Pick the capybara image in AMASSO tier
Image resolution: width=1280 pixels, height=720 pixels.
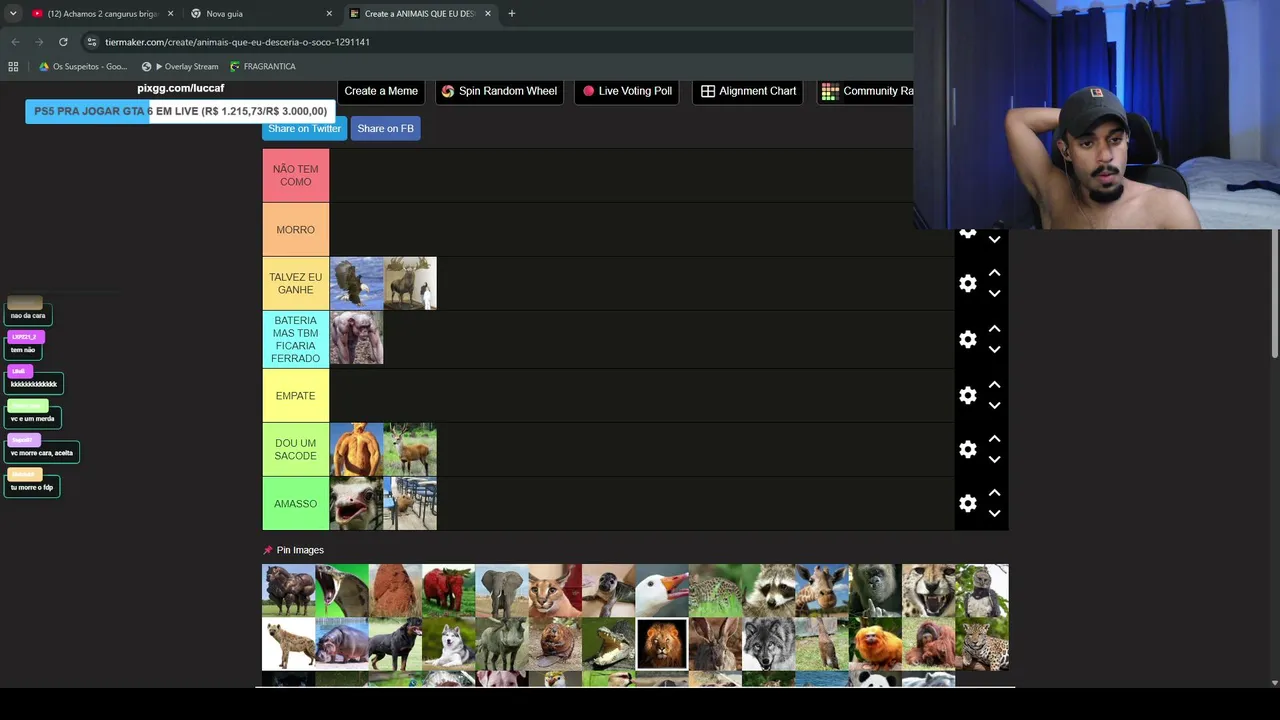point(410,503)
